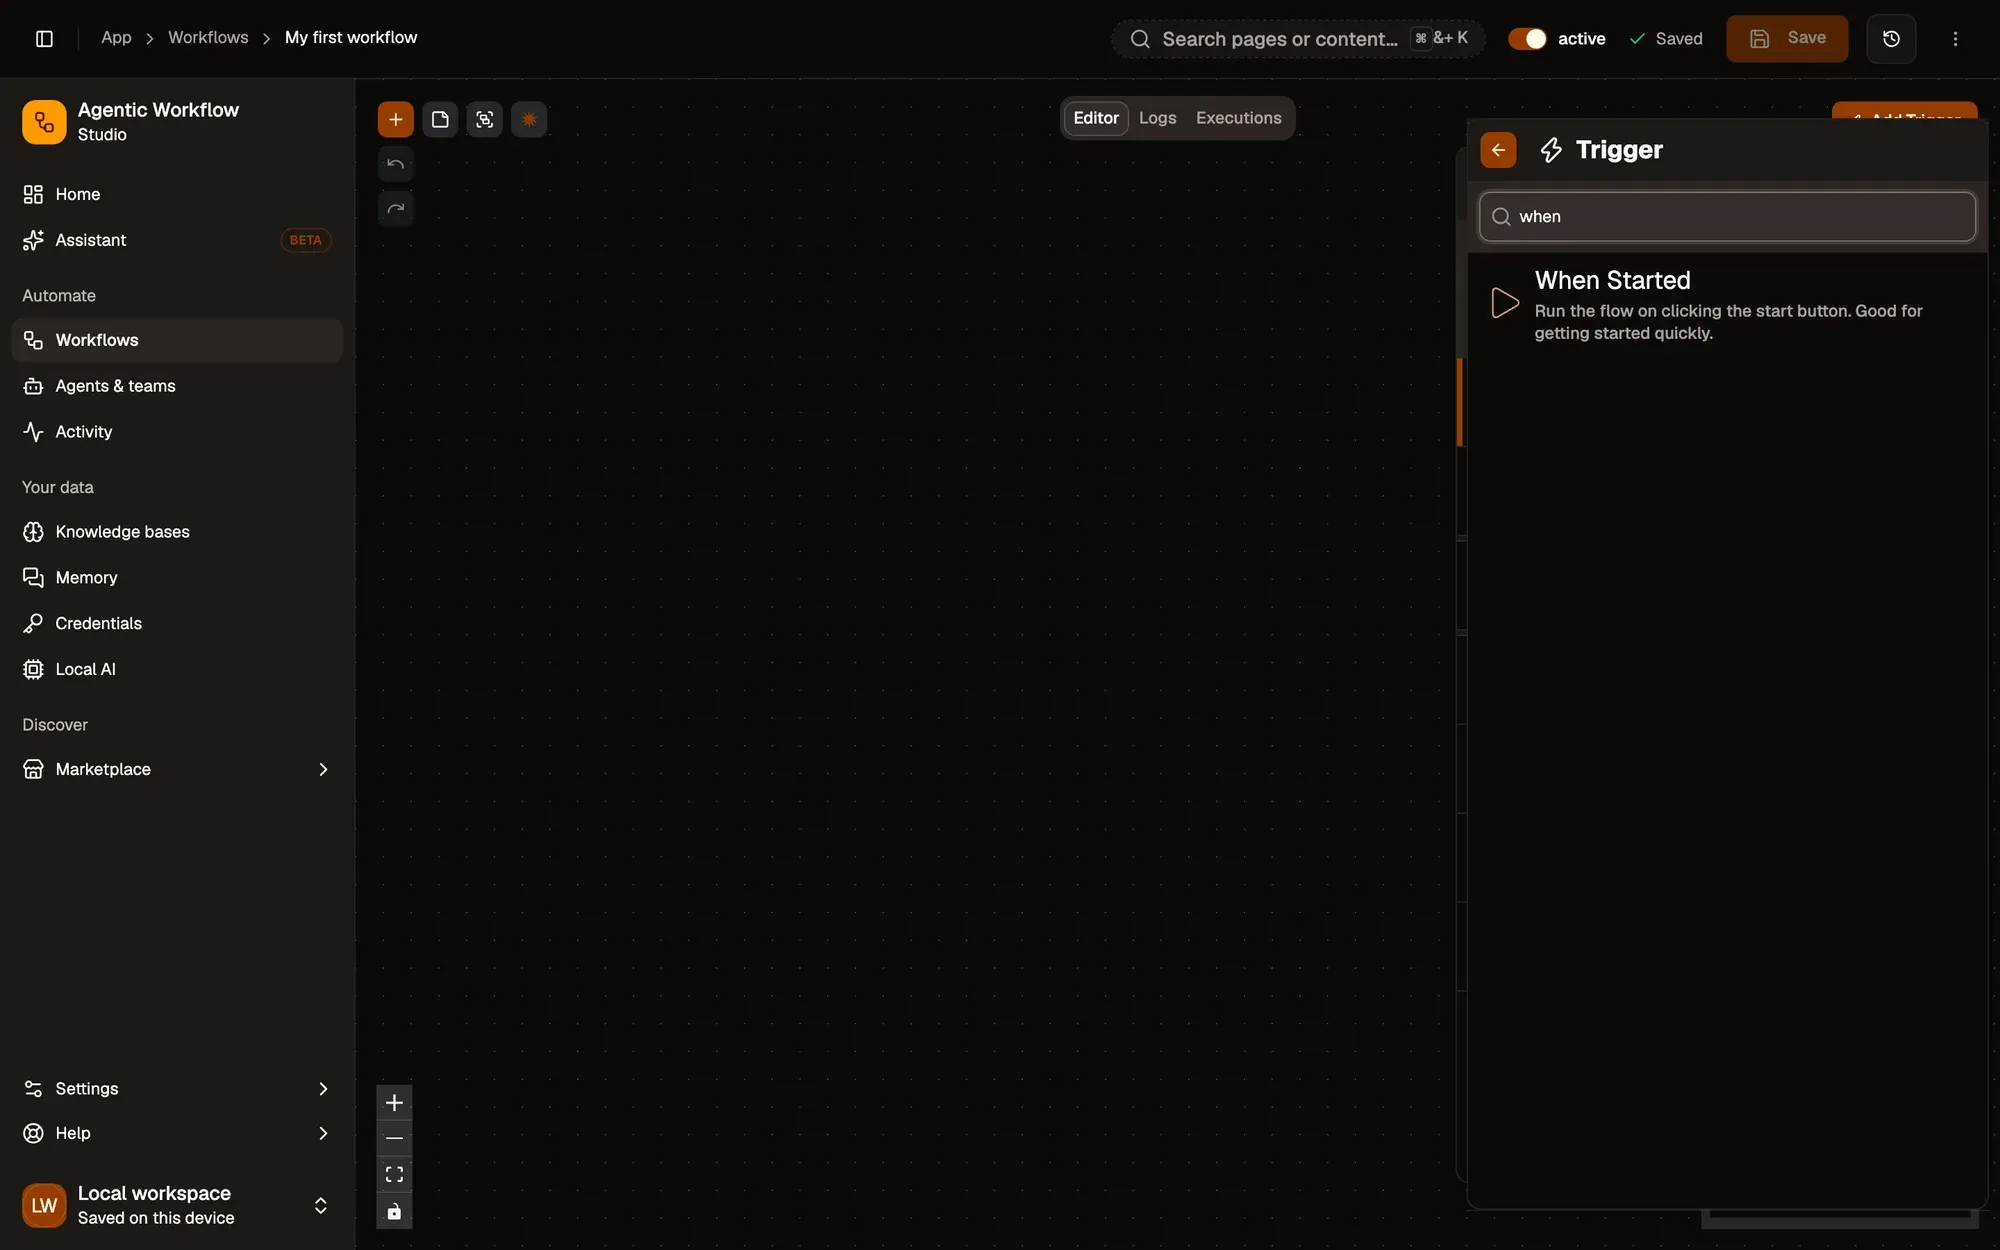Open the version history icon
The width and height of the screenshot is (2000, 1250).
click(1891, 39)
